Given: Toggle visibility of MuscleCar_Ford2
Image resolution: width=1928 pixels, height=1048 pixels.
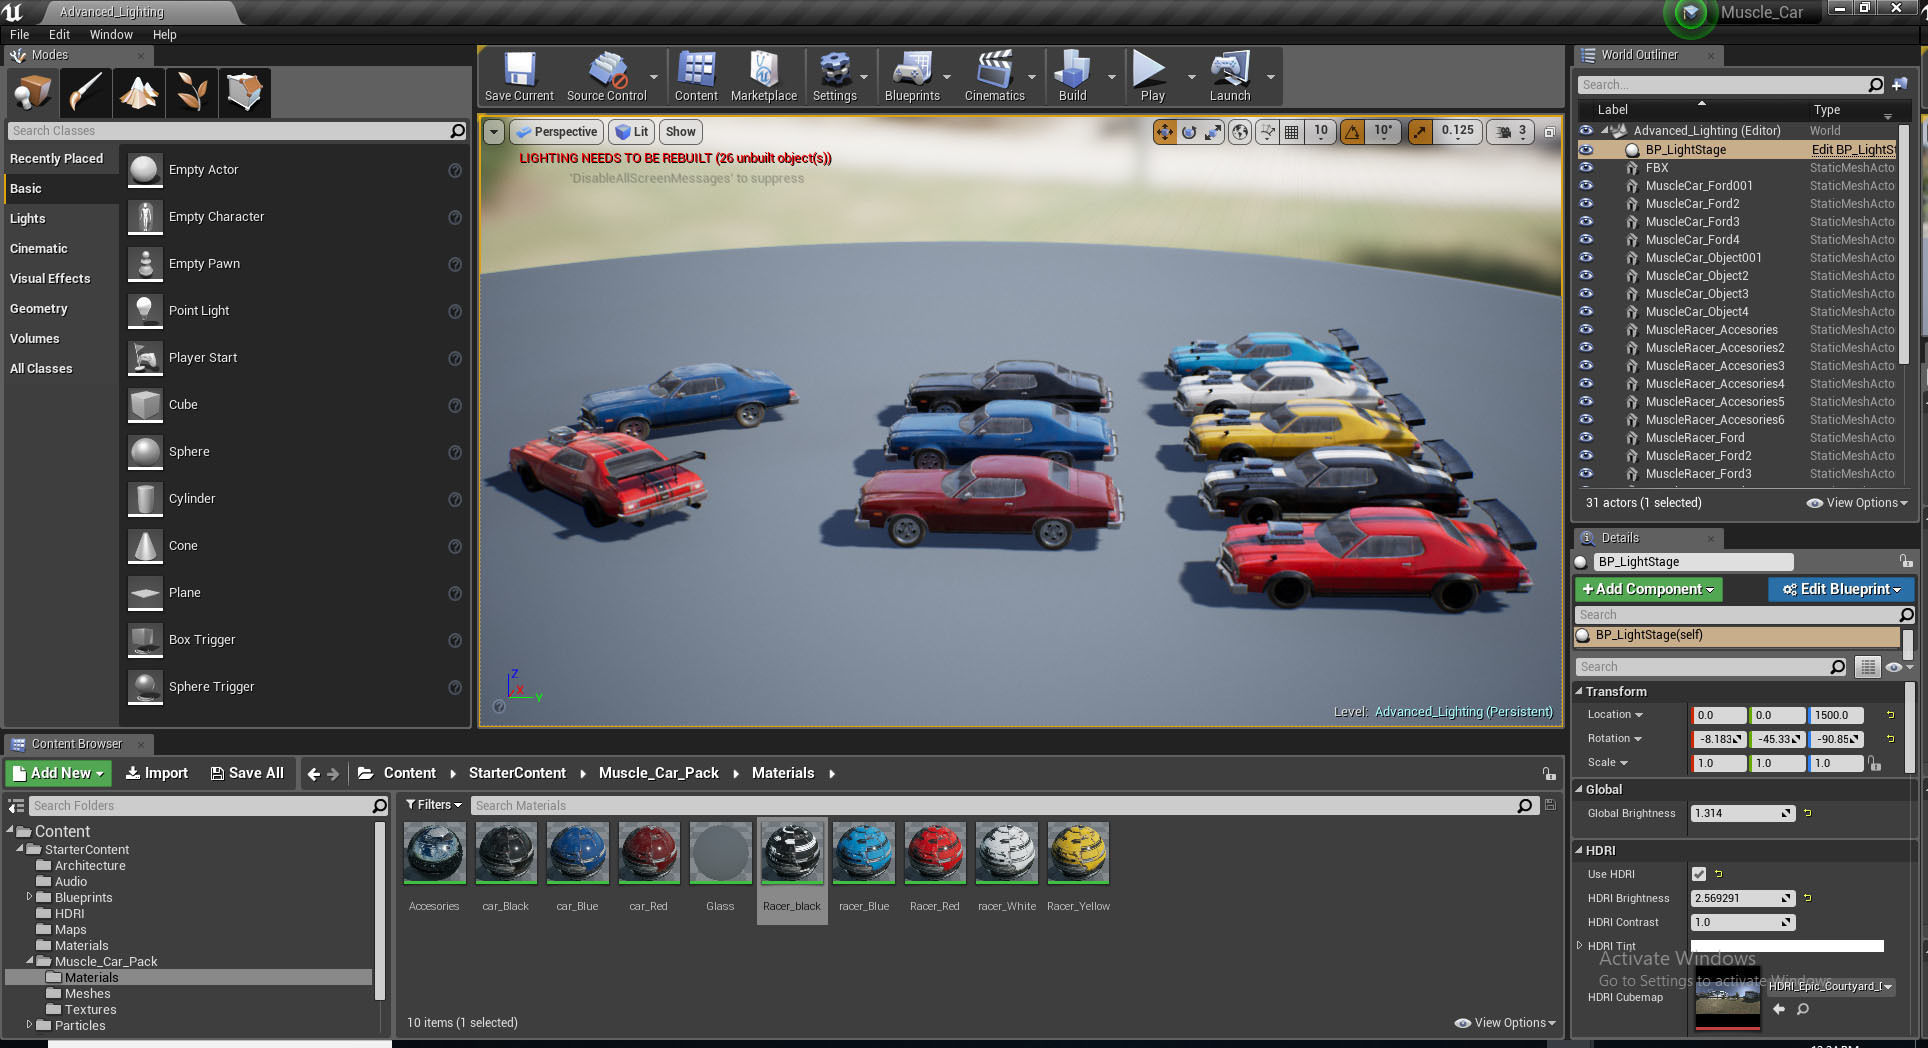Looking at the screenshot, I should click(x=1586, y=203).
